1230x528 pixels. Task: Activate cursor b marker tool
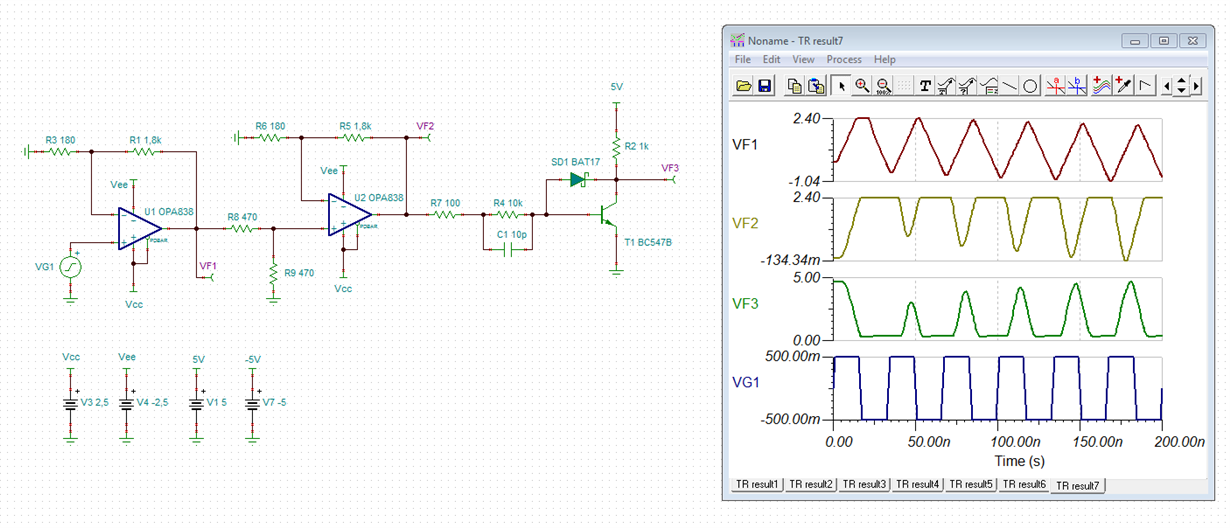(x=1076, y=86)
